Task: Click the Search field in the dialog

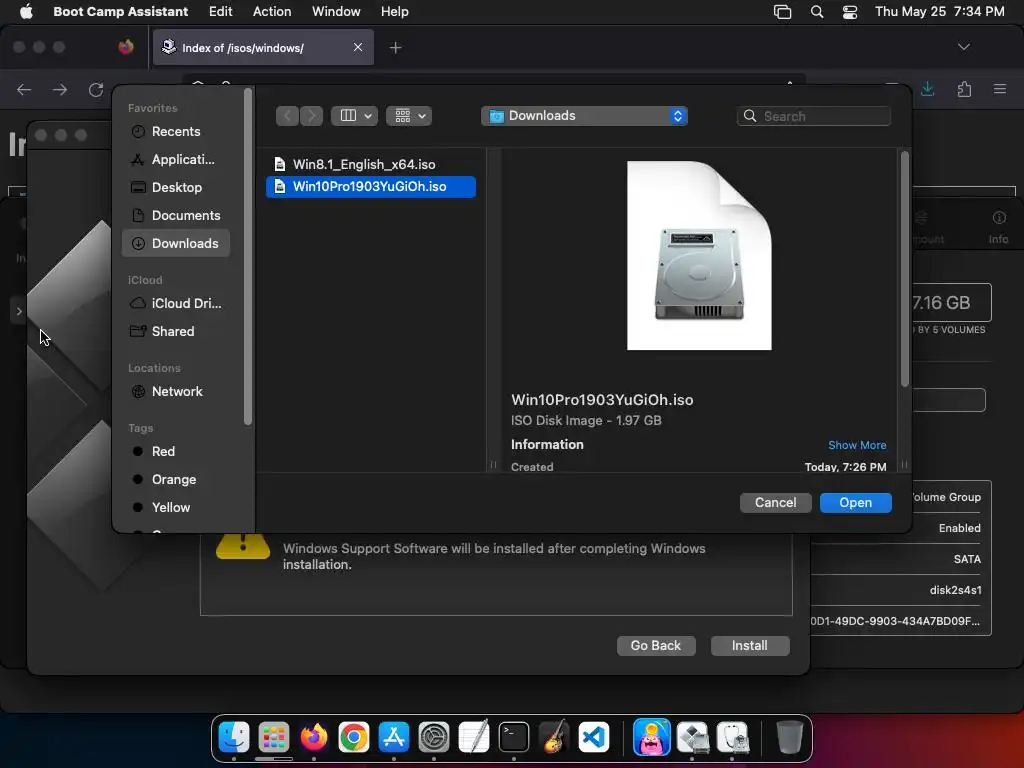Action: click(x=814, y=116)
